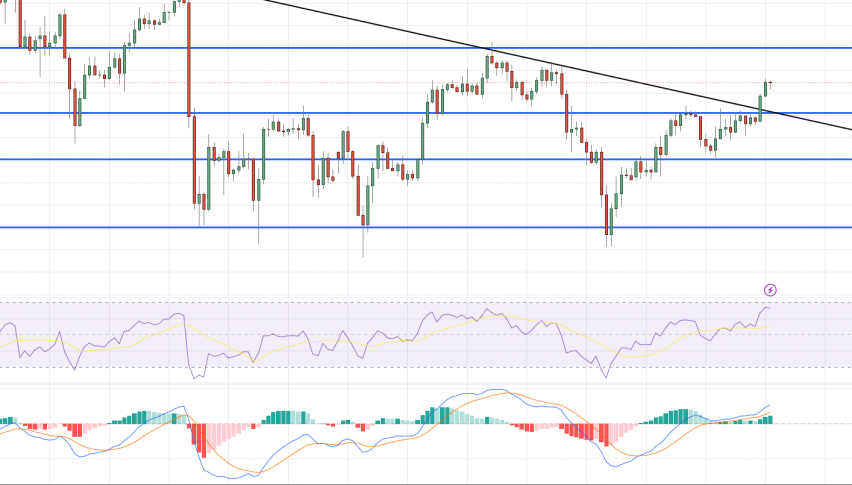Click the blue MACD line at its right end
Image resolution: width=852 pixels, height=485 pixels.
768,406
